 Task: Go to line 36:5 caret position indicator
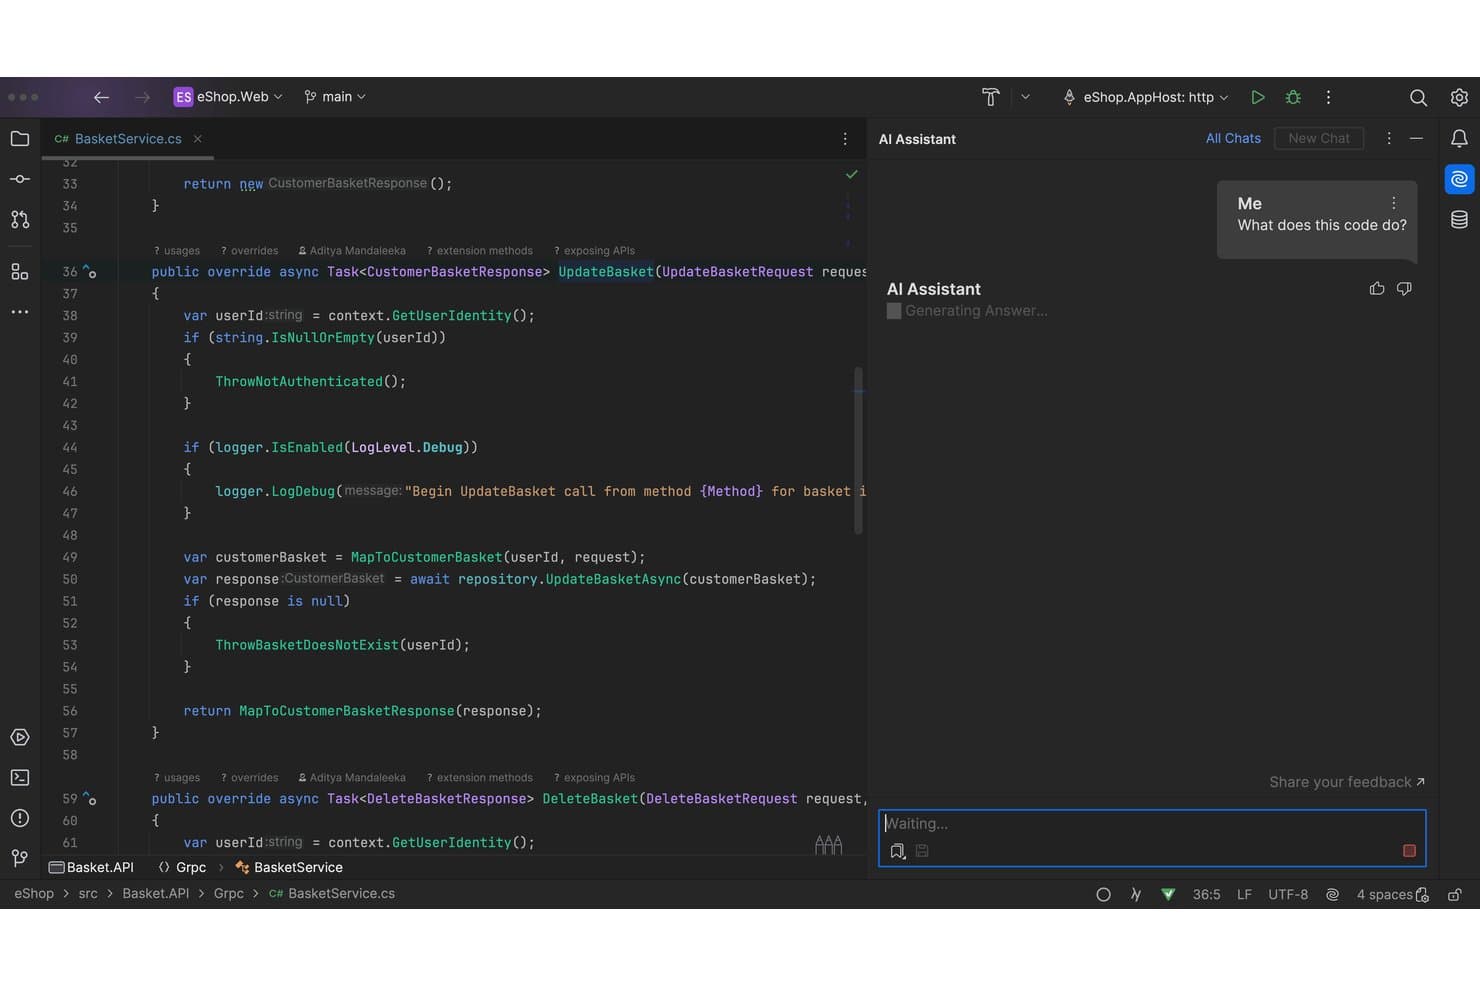coord(1206,894)
